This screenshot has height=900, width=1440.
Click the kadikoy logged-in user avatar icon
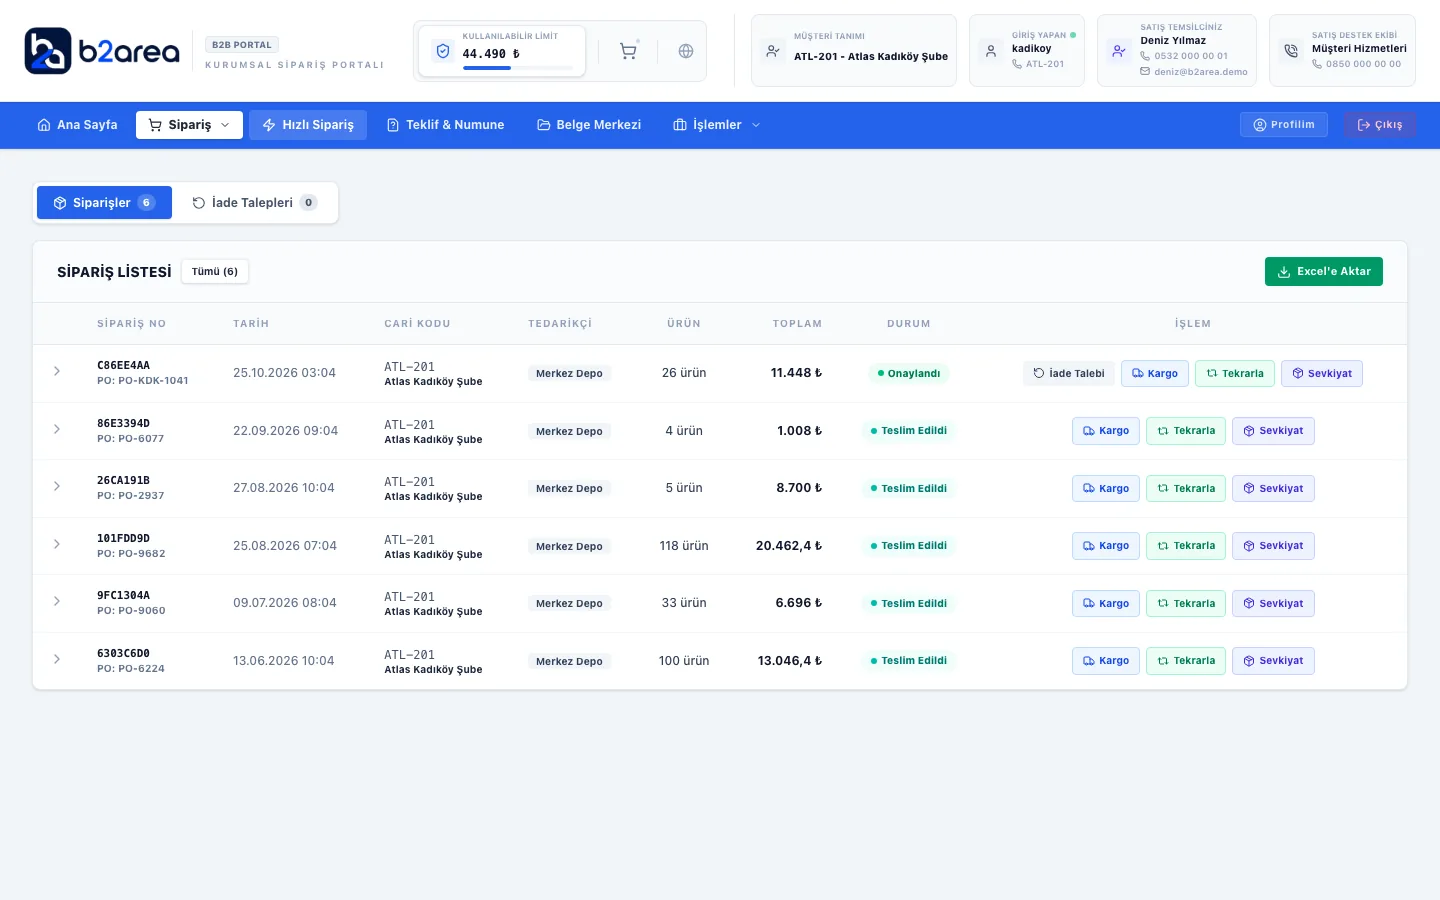[991, 51]
